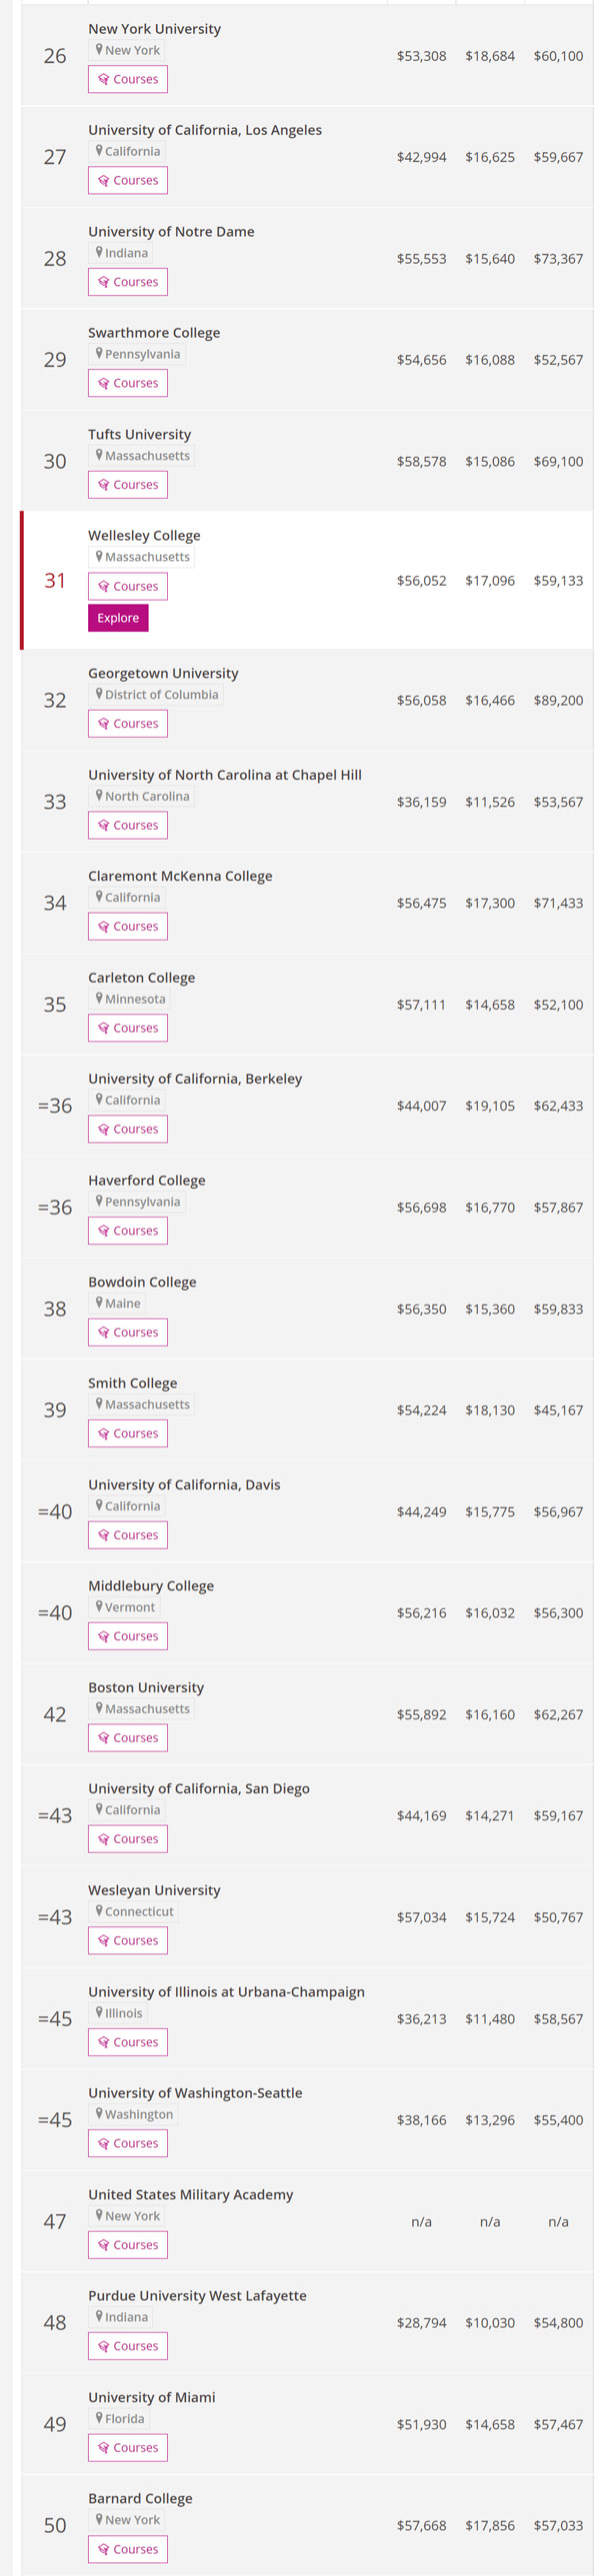Open Courses for New York University
Viewport: 600px width, 2576px height.
pos(128,80)
